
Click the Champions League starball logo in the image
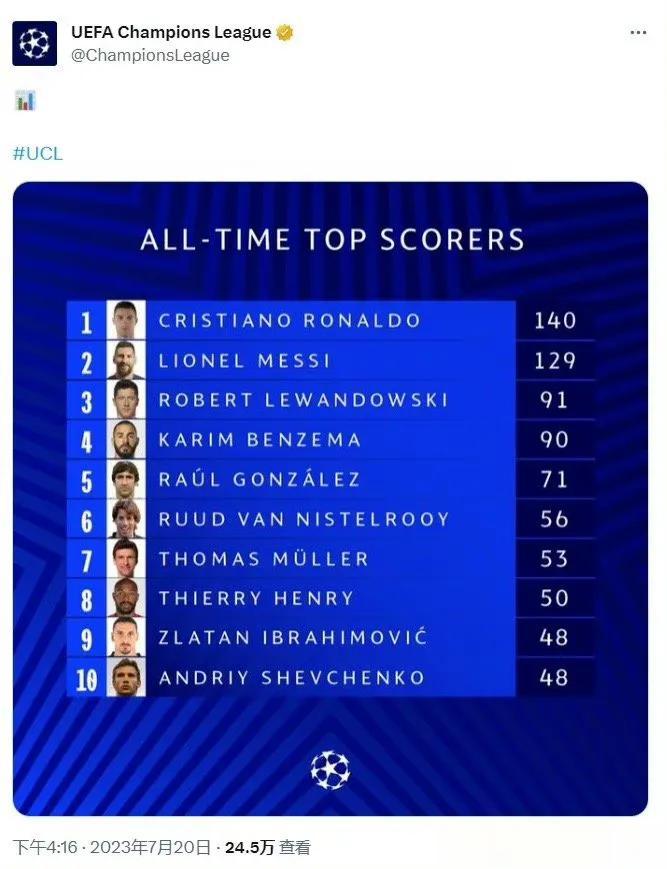(330, 770)
